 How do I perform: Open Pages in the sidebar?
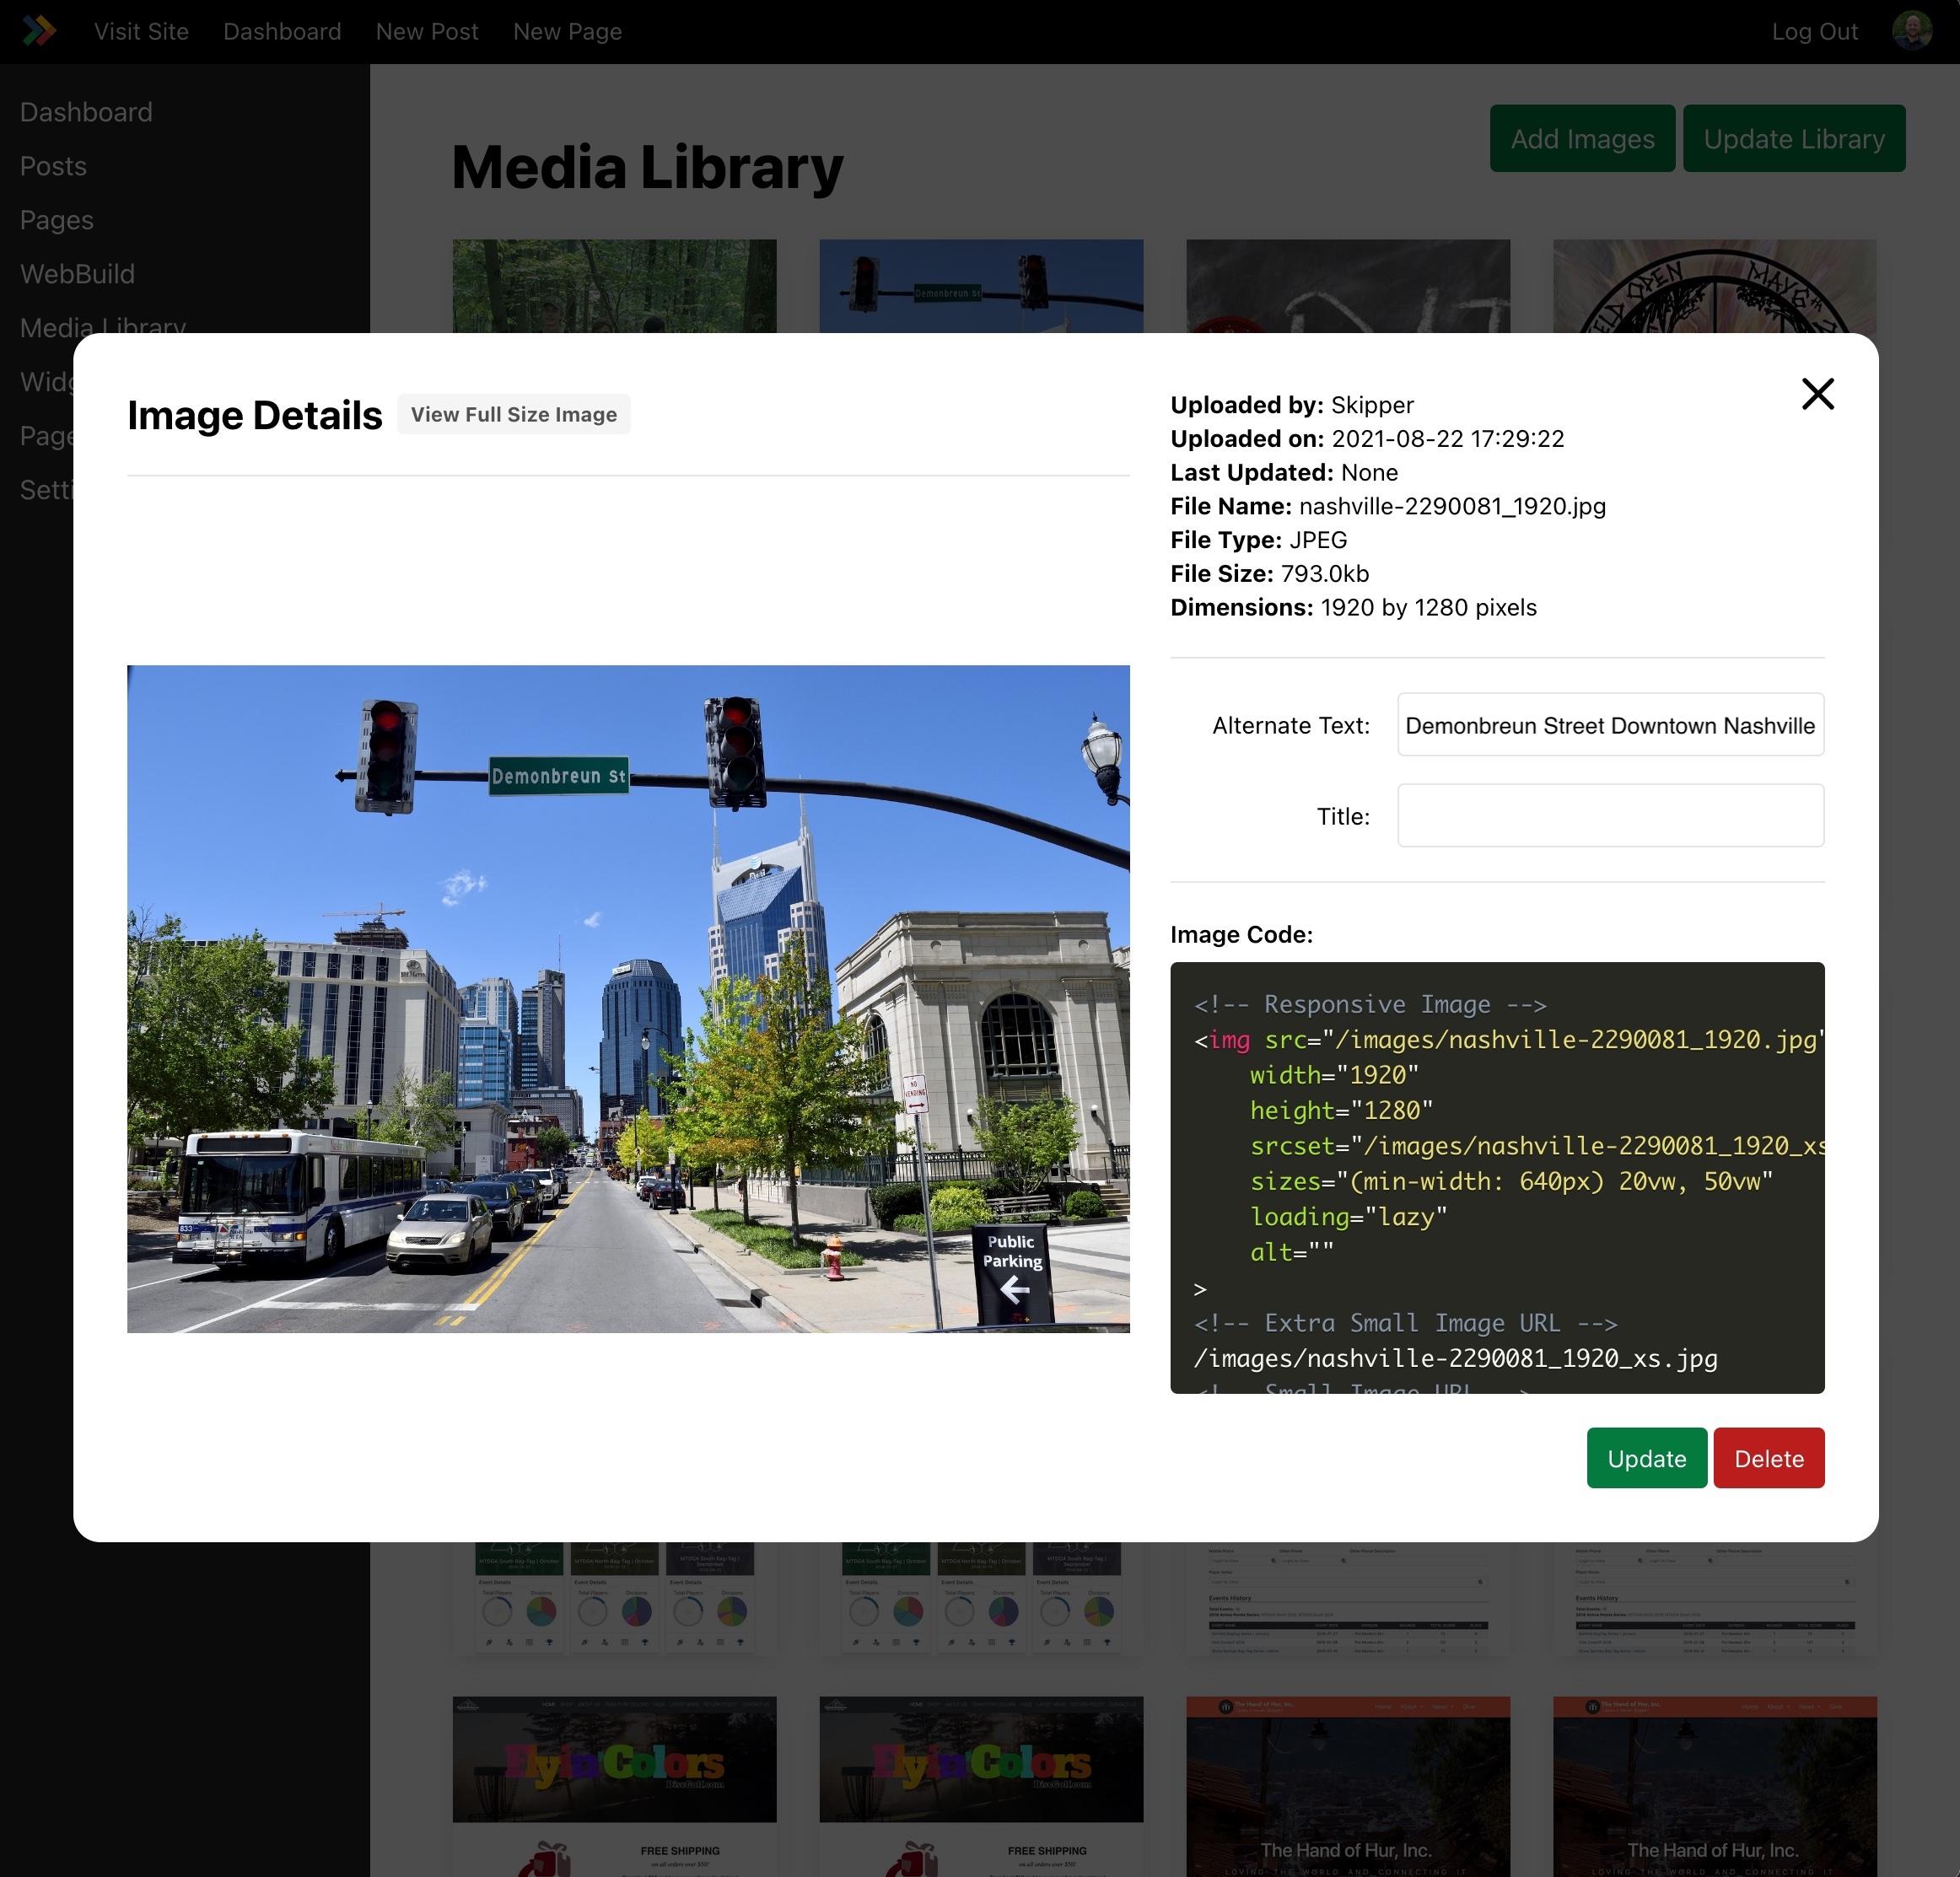[56, 220]
